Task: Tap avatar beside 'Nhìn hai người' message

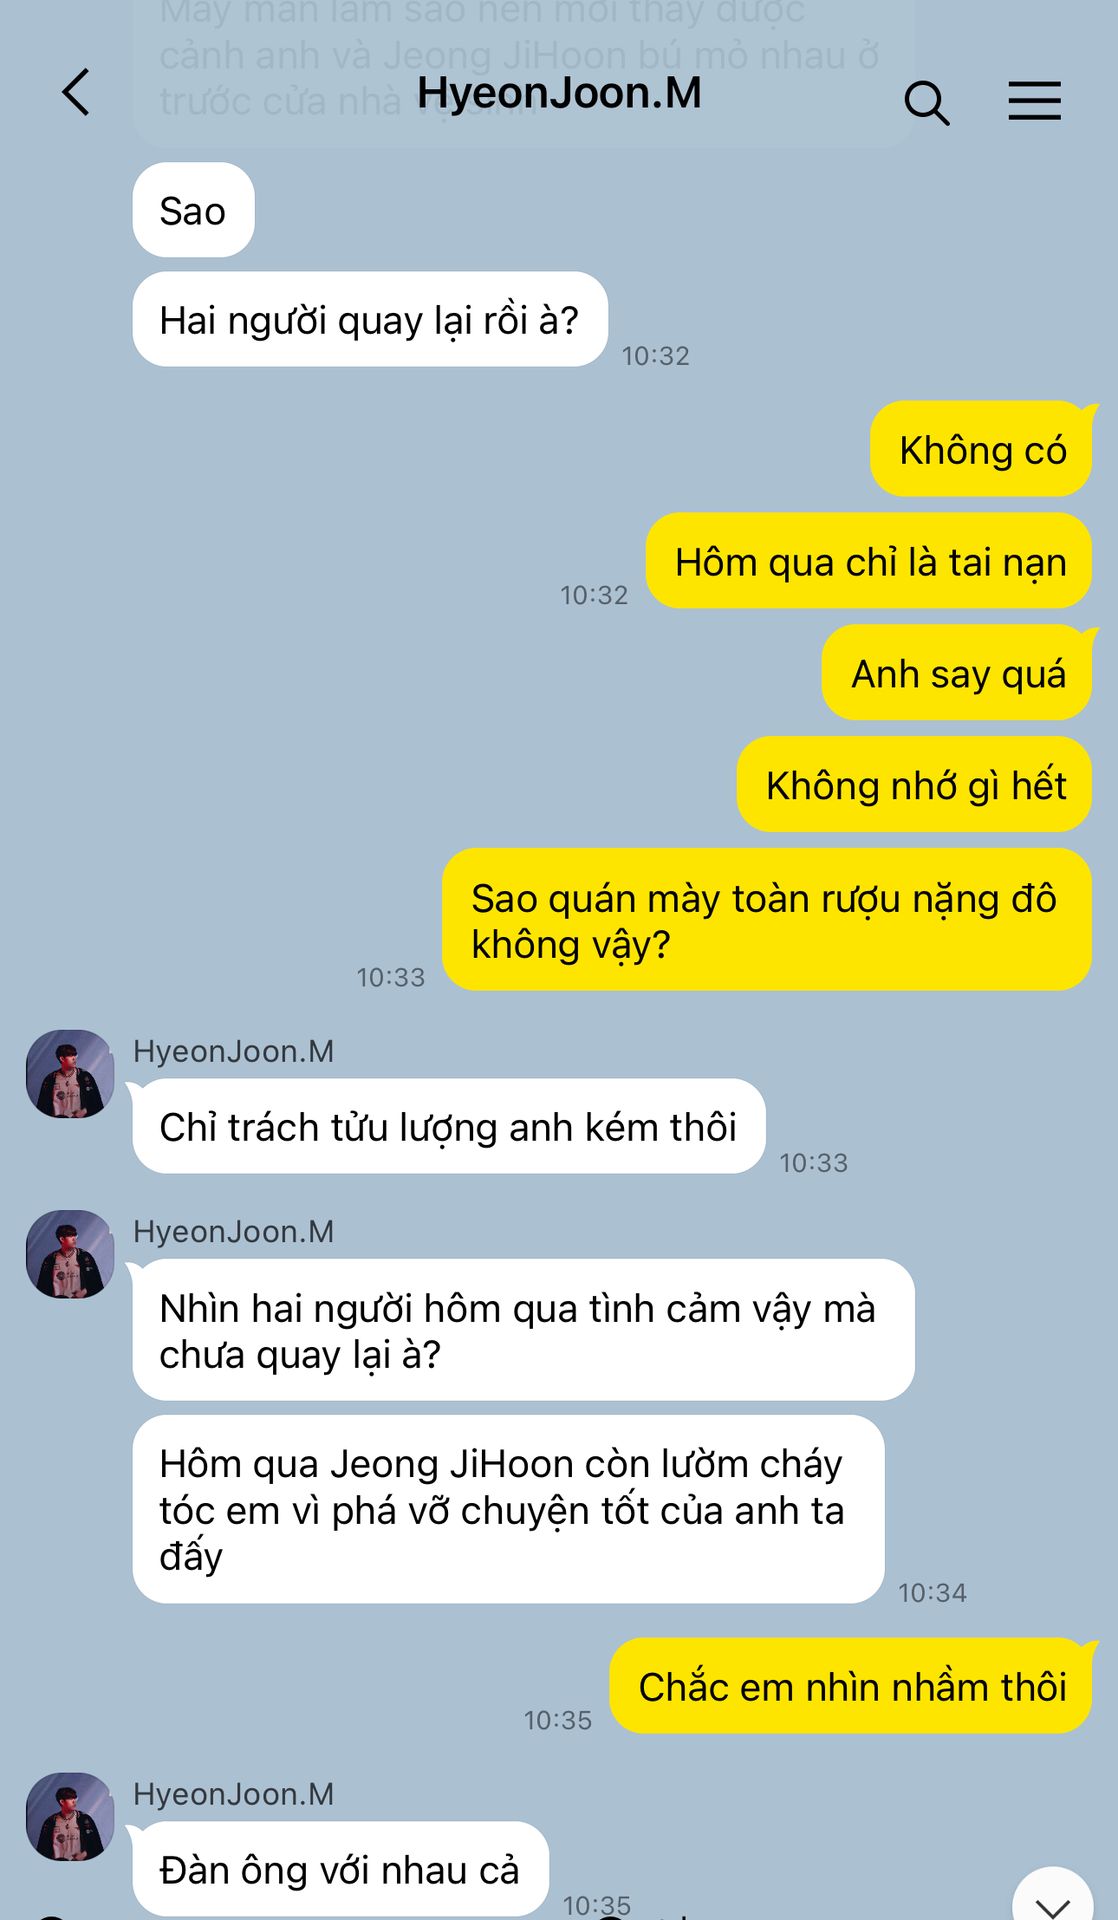Action: coord(70,1254)
